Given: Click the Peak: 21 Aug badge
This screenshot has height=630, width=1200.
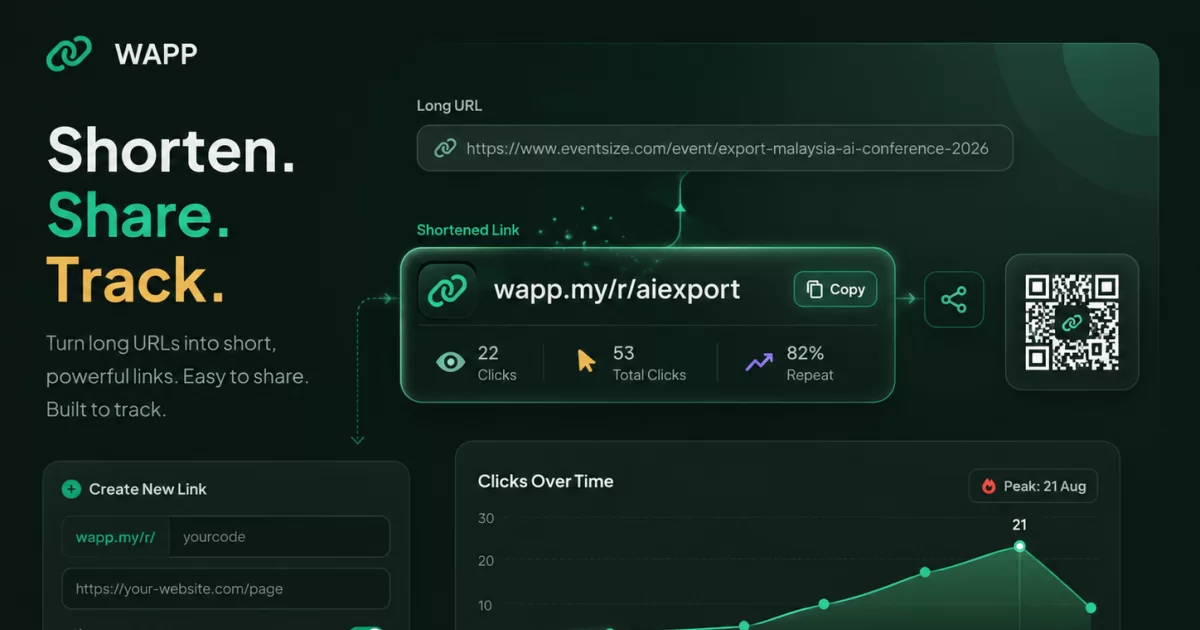Looking at the screenshot, I should [x=1033, y=486].
